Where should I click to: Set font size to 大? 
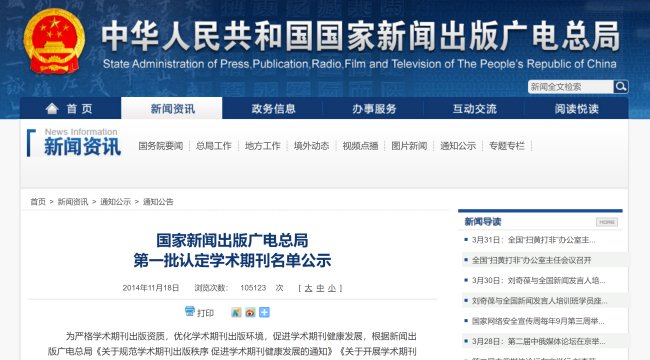[x=308, y=288]
